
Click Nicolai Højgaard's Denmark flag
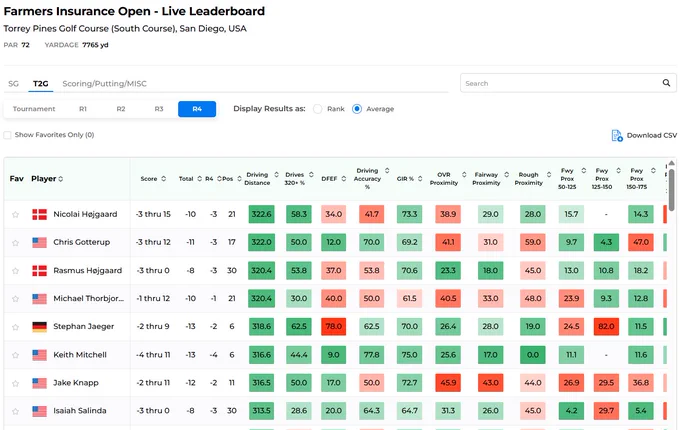click(x=39, y=214)
